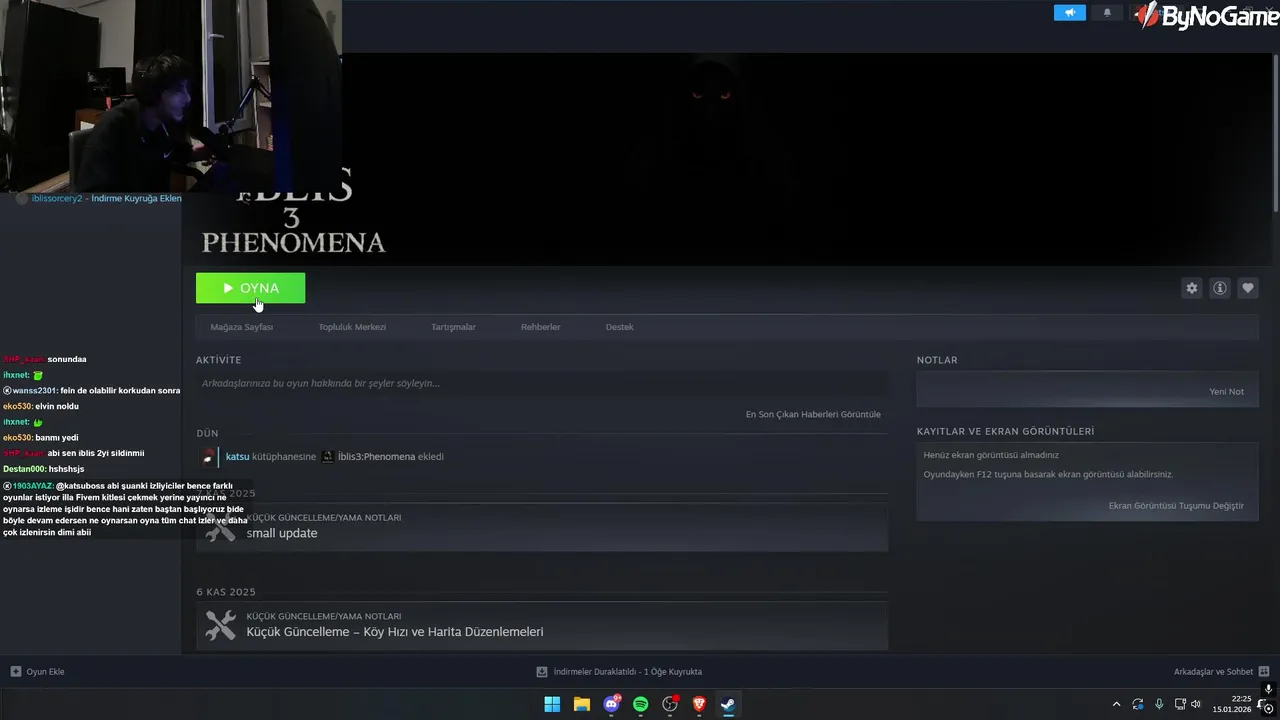
Task: Switch to the Rehberler tab
Action: click(540, 327)
